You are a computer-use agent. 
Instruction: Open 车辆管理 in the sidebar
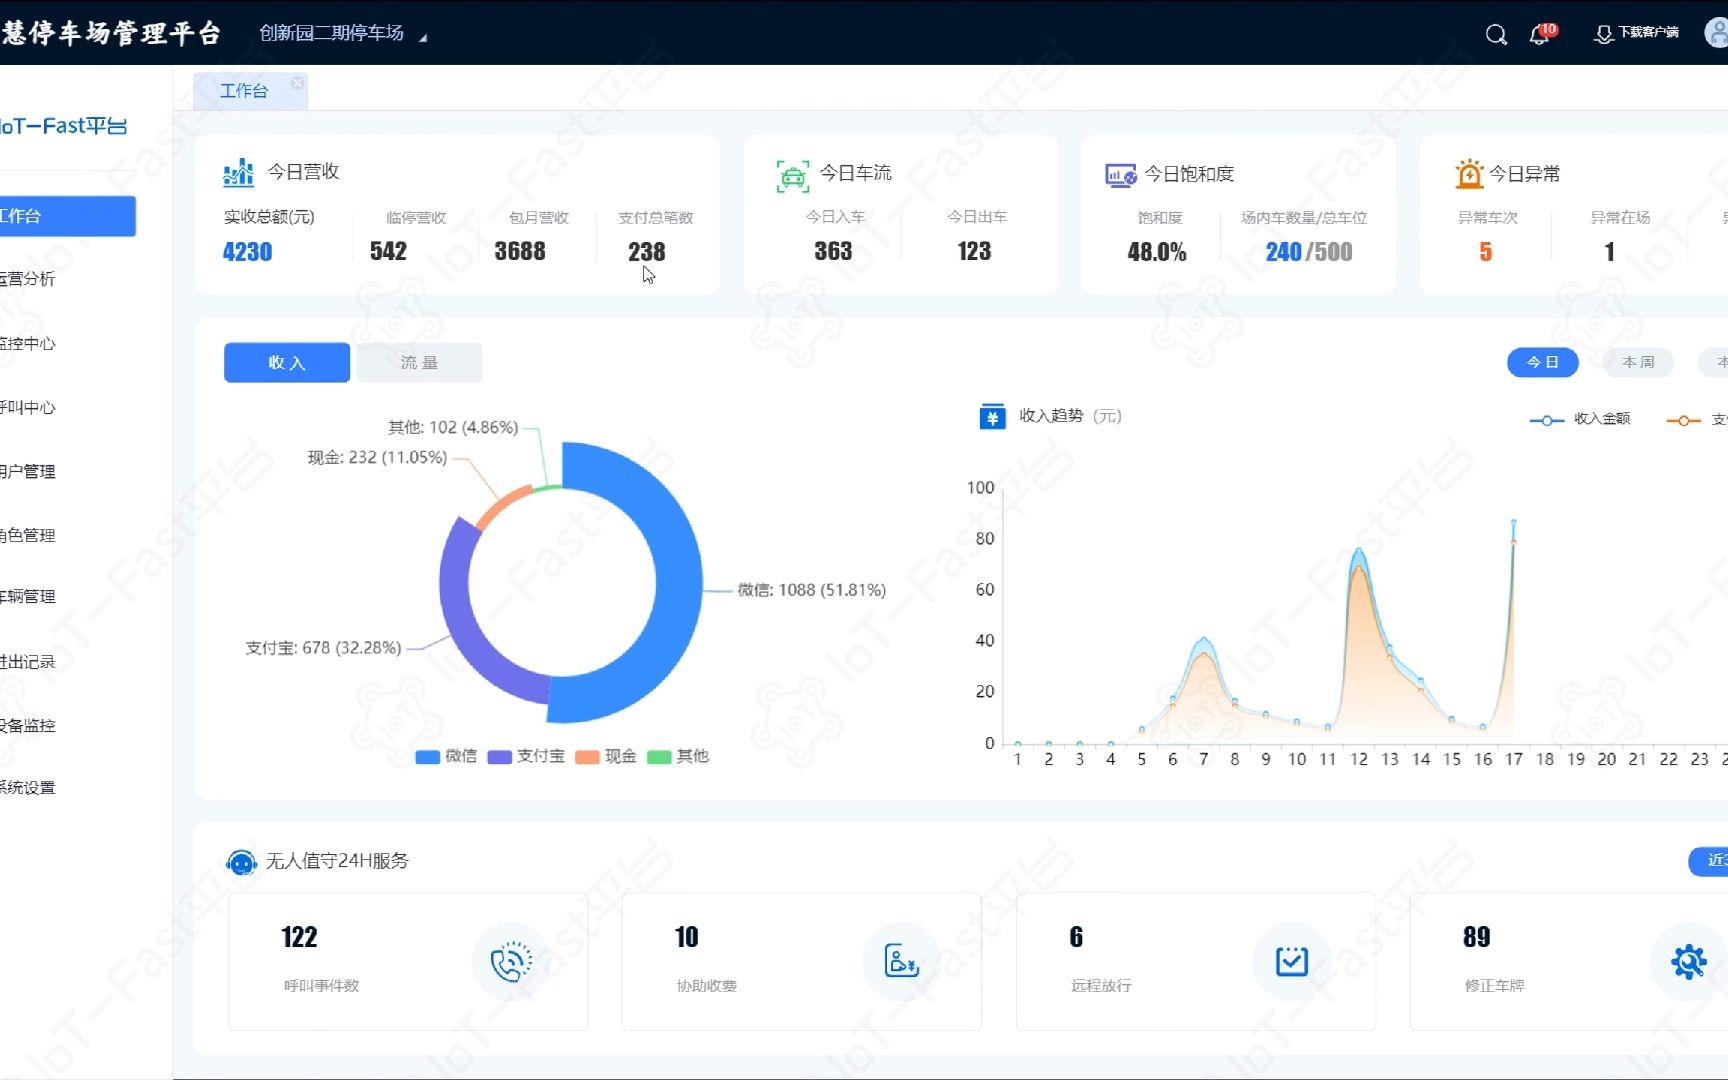click(x=28, y=596)
